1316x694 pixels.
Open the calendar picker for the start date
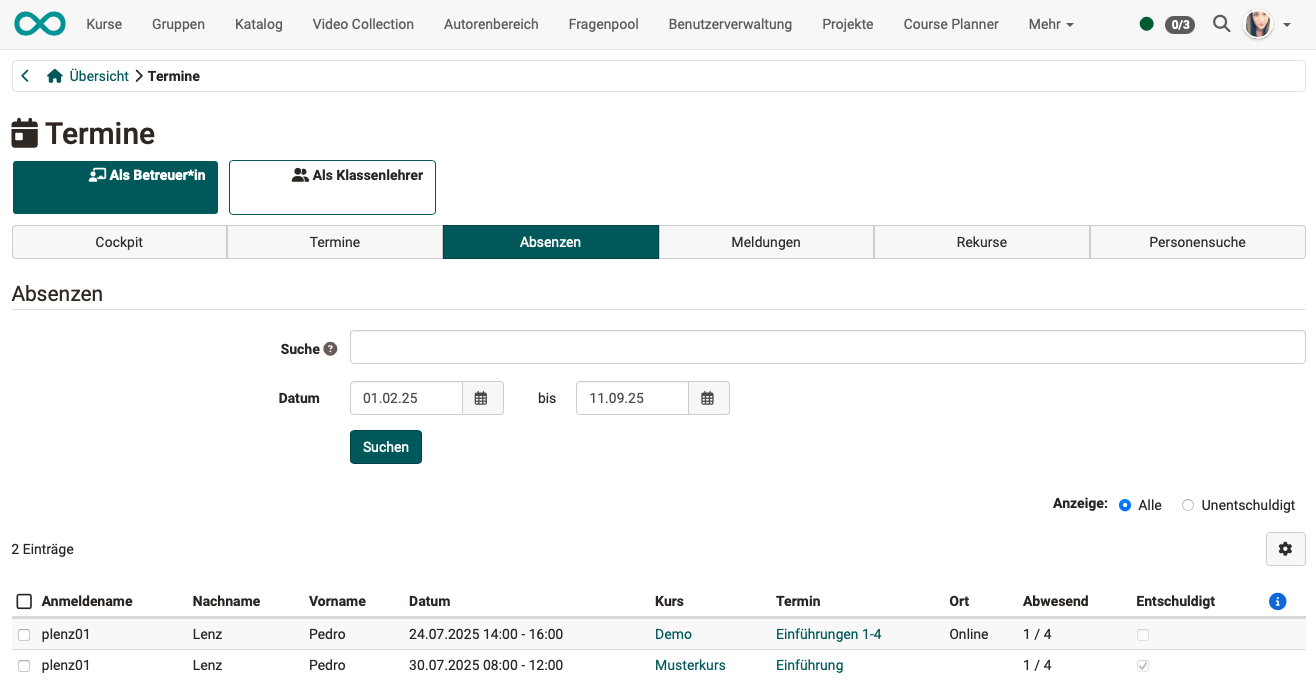pyautogui.click(x=482, y=397)
